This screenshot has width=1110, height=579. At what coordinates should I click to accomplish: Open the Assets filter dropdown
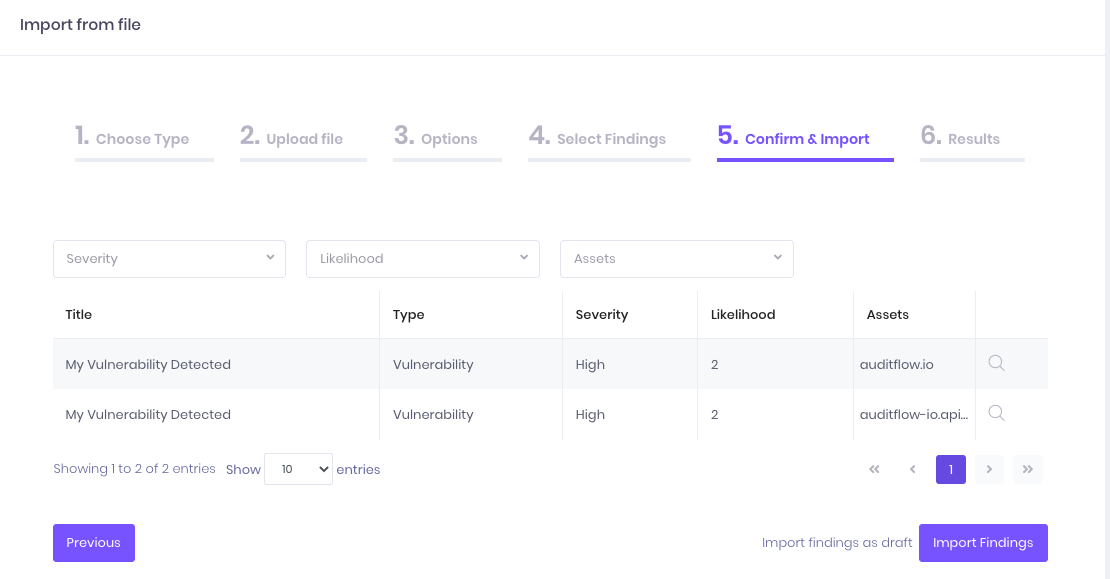click(677, 259)
